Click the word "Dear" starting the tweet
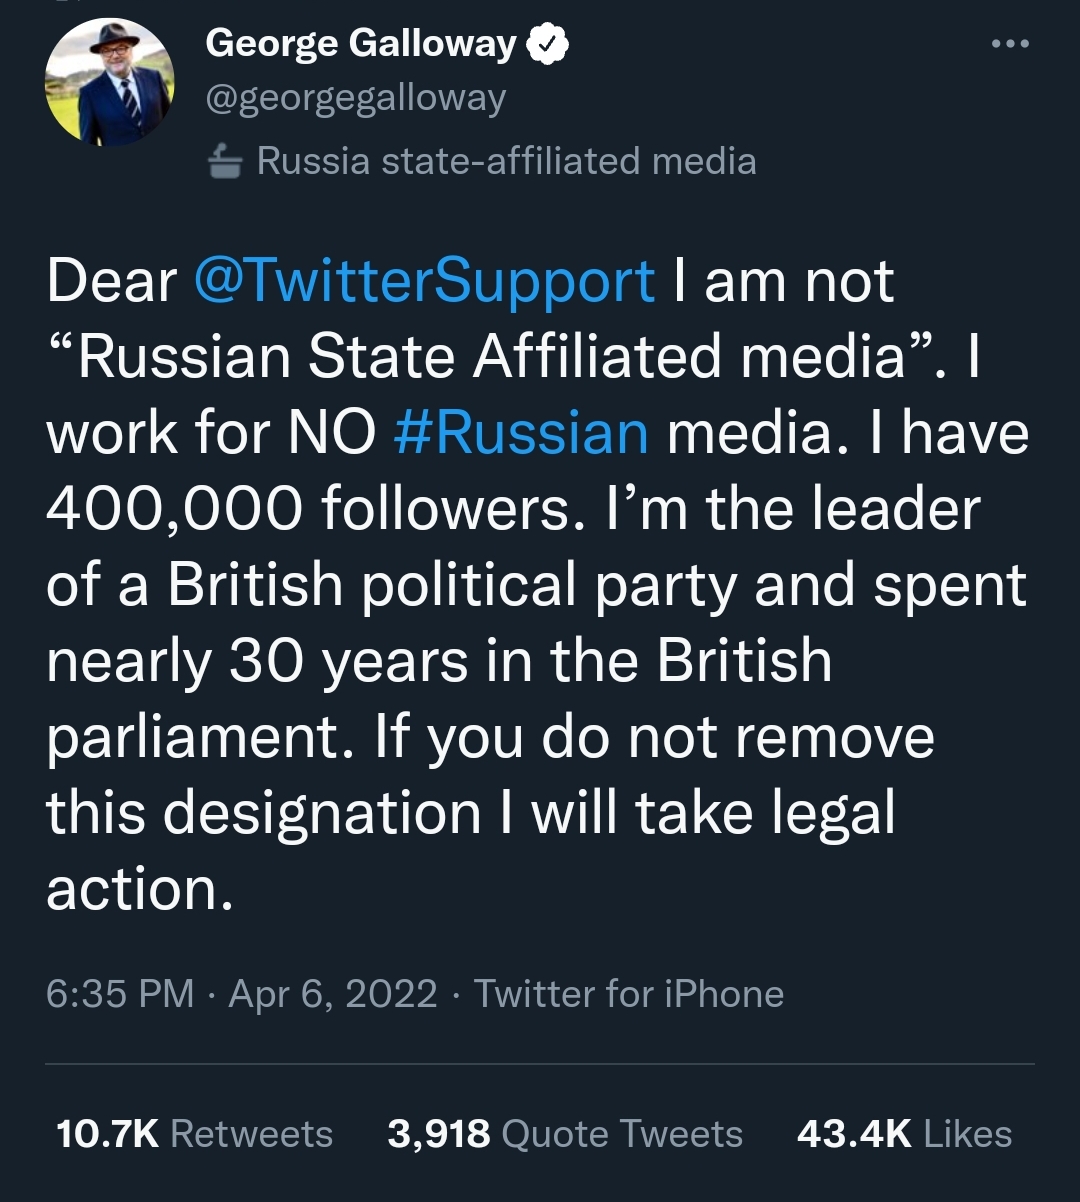This screenshot has width=1080, height=1202. [111, 281]
